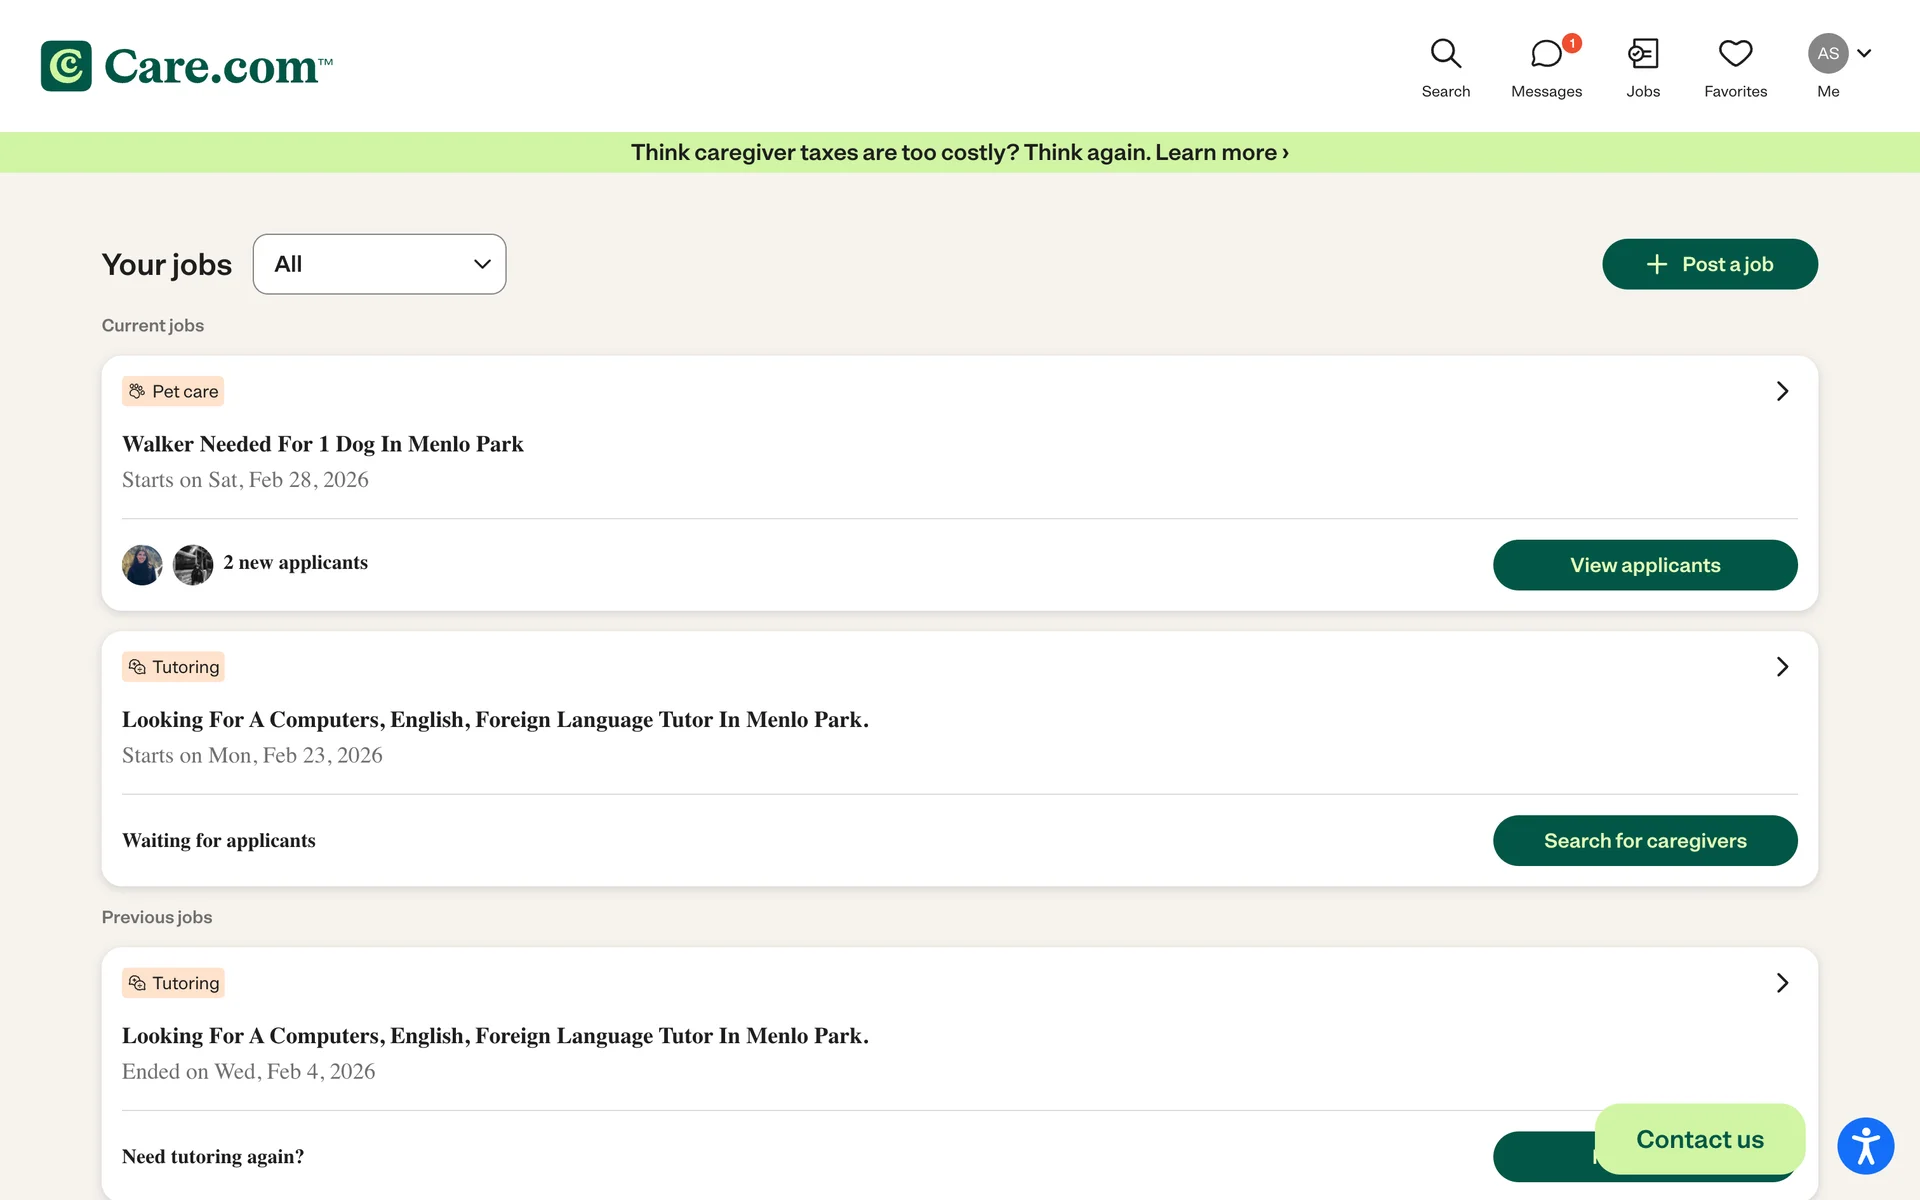Open Favorites heart icon

pos(1735,54)
